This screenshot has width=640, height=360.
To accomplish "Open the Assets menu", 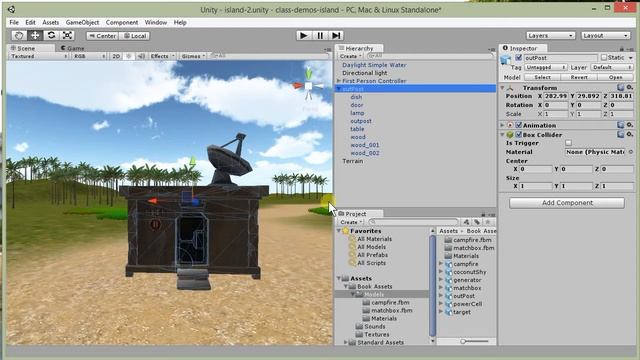I will tap(51, 22).
